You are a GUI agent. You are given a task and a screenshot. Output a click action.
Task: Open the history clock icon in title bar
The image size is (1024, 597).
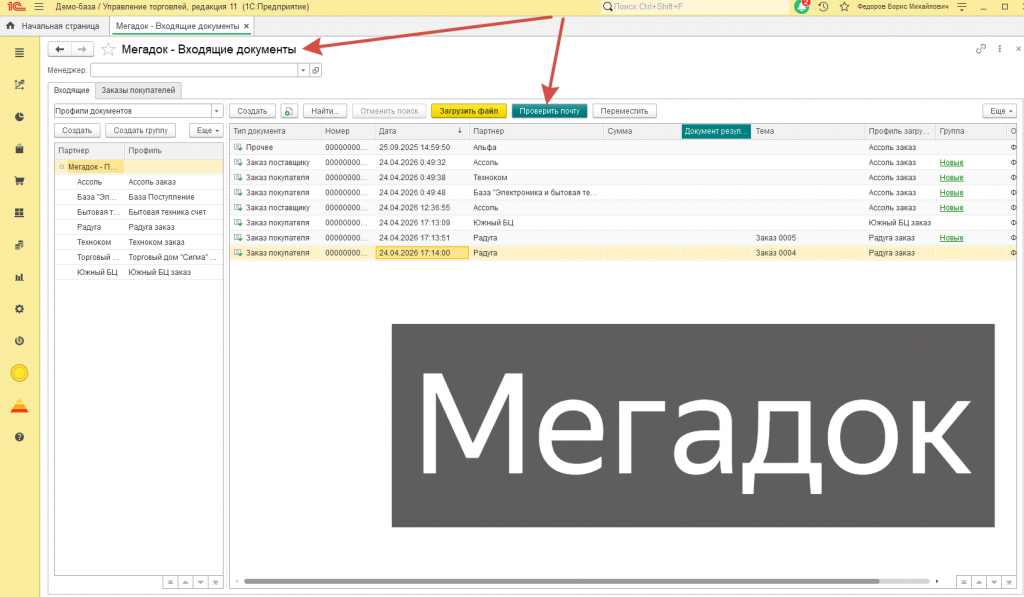(824, 7)
